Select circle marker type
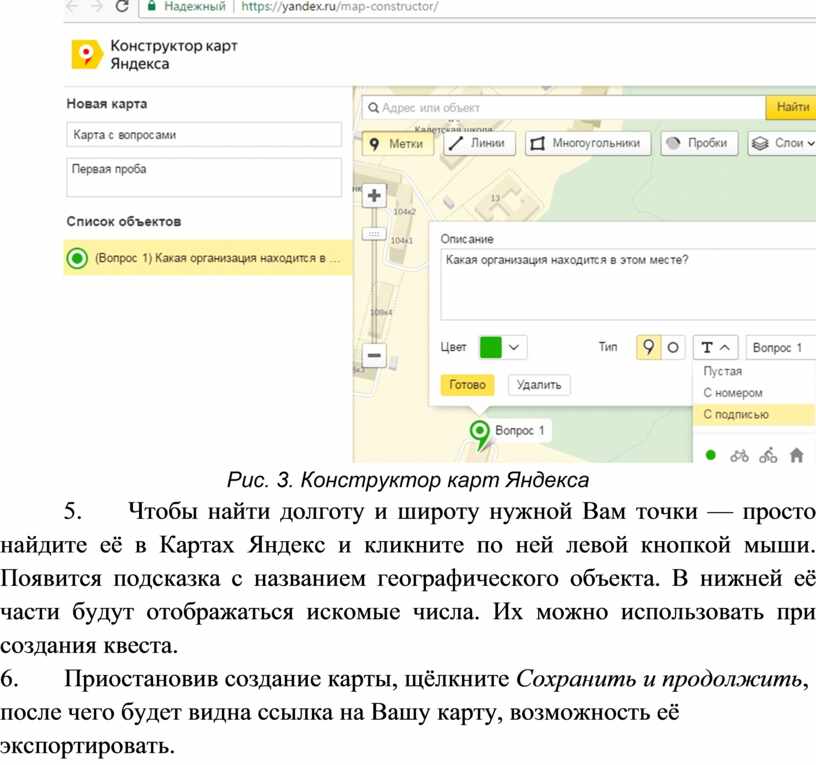The image size is (816, 765). click(673, 347)
